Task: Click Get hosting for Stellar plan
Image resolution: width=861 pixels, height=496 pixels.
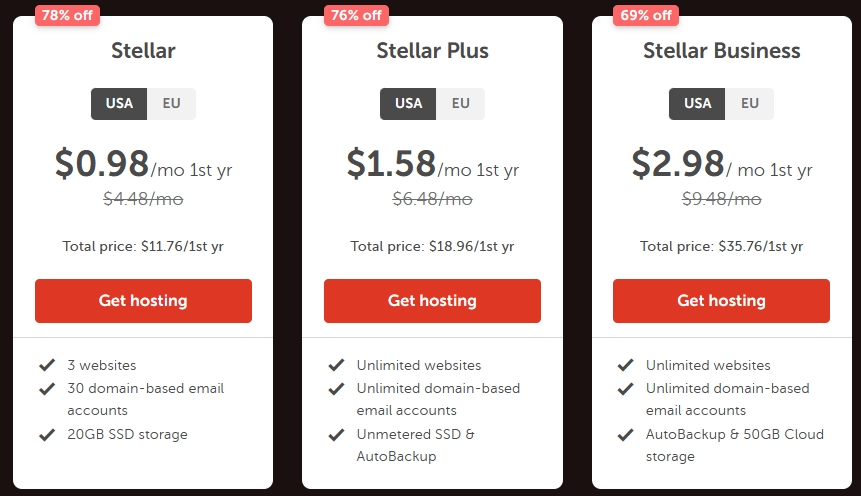Action: click(143, 301)
